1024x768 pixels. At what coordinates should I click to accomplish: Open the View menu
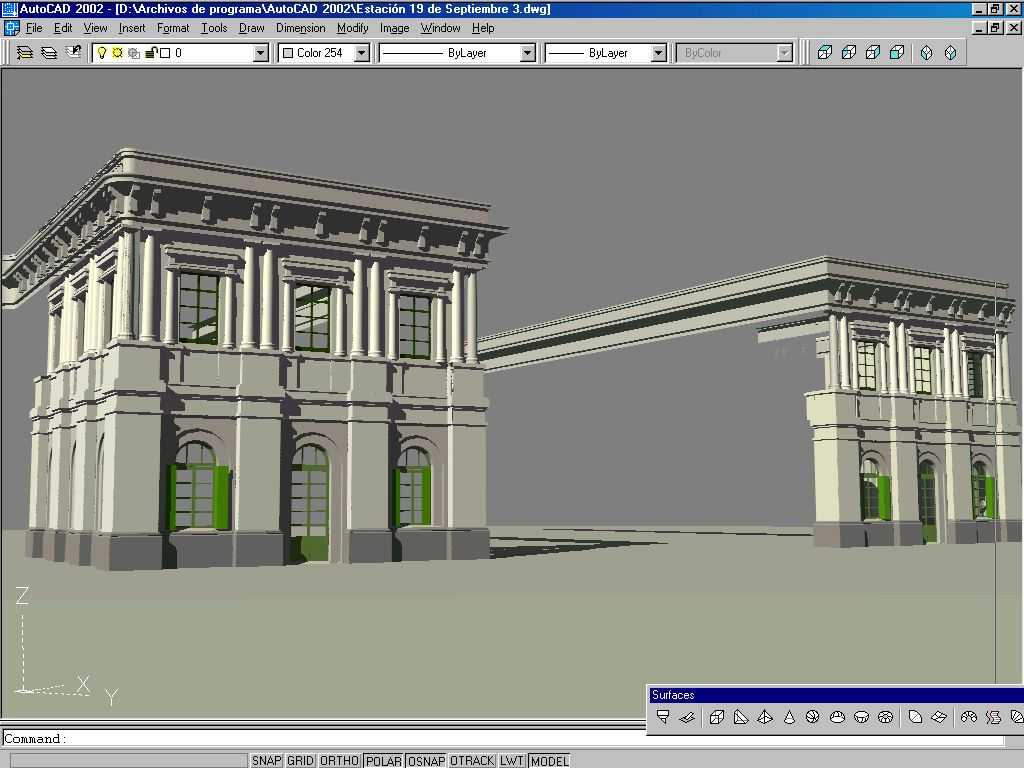pos(95,28)
